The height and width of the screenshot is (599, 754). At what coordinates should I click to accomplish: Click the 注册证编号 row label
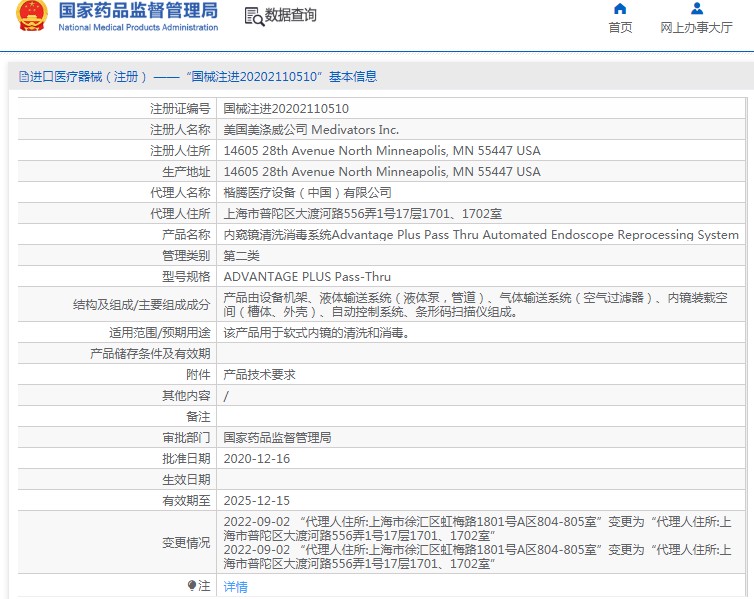[x=180, y=109]
